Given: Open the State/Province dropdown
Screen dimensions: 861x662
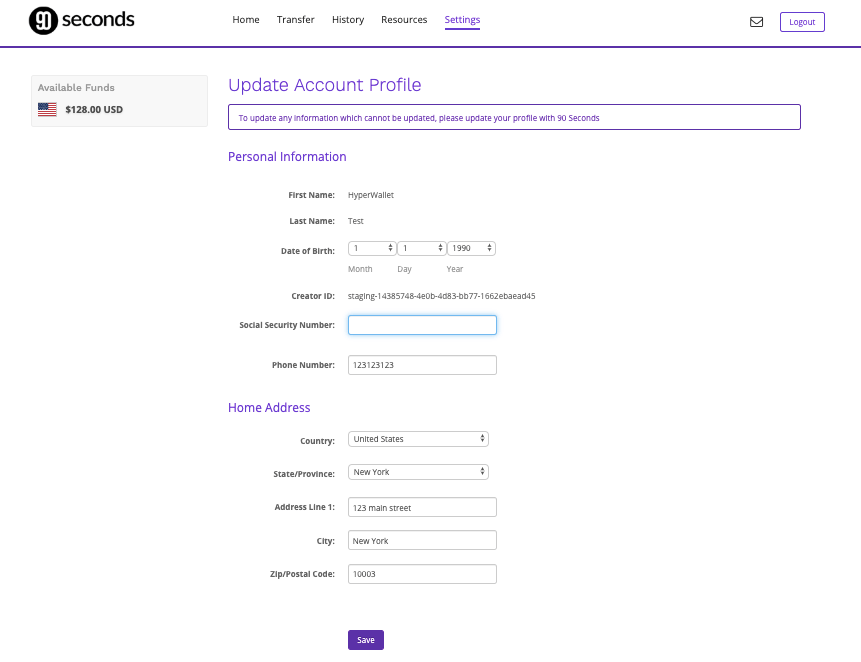Looking at the screenshot, I should pos(418,471).
